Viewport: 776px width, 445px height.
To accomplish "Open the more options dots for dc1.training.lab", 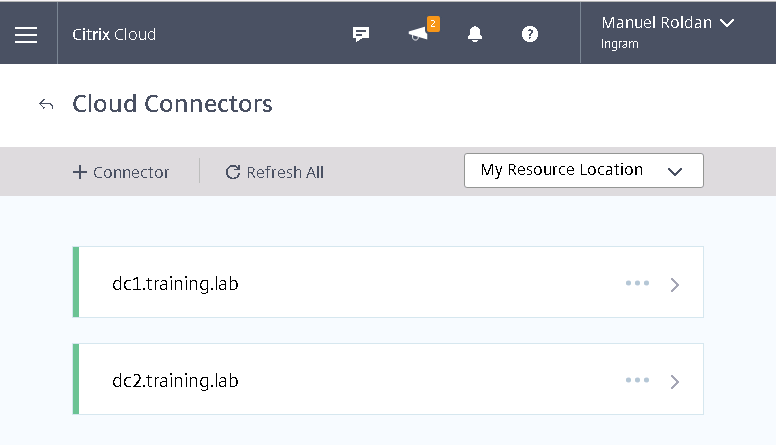I will coord(637,283).
